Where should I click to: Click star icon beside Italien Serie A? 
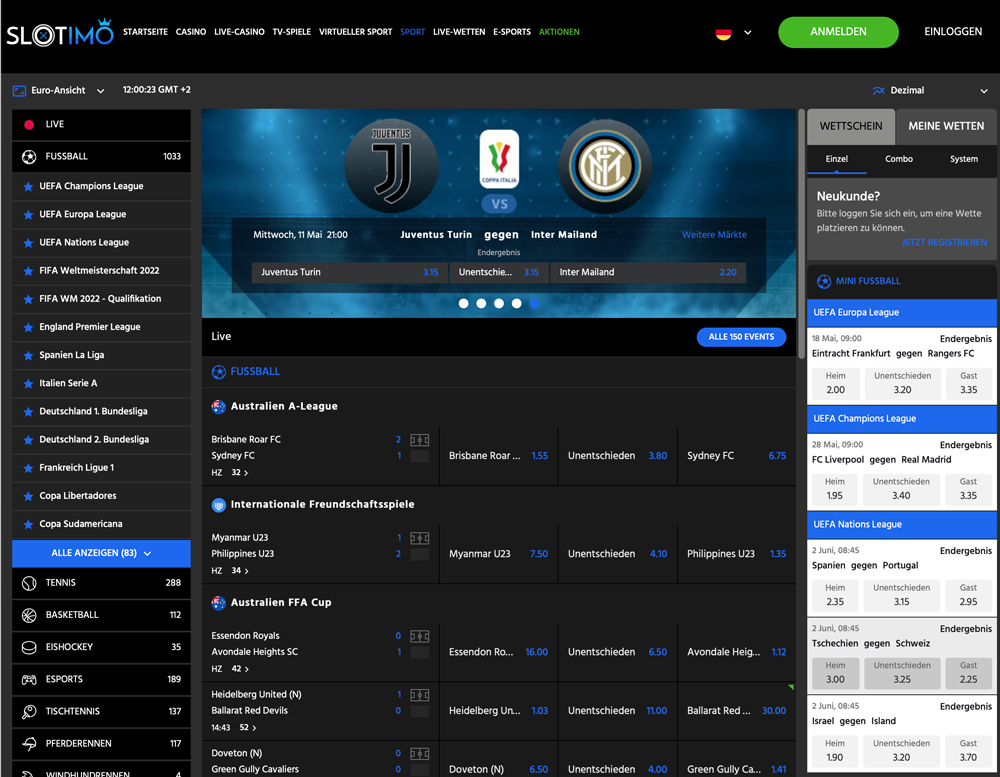coord(28,383)
